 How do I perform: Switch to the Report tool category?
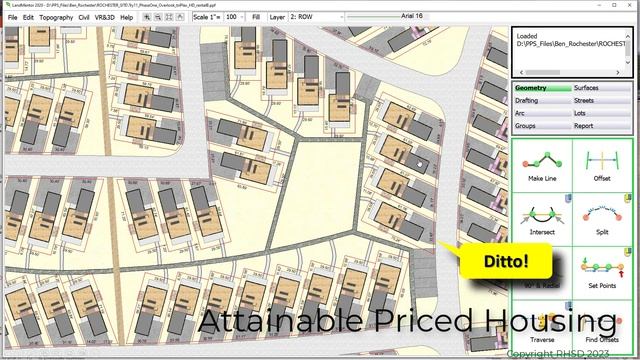602,126
